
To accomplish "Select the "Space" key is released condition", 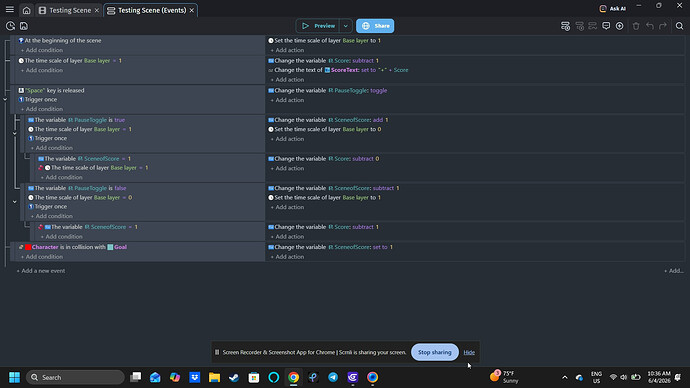I will coord(51,91).
